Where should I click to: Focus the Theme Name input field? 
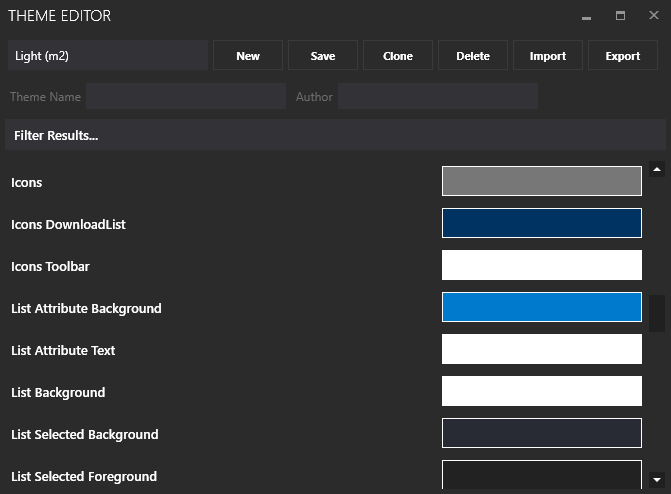point(186,96)
